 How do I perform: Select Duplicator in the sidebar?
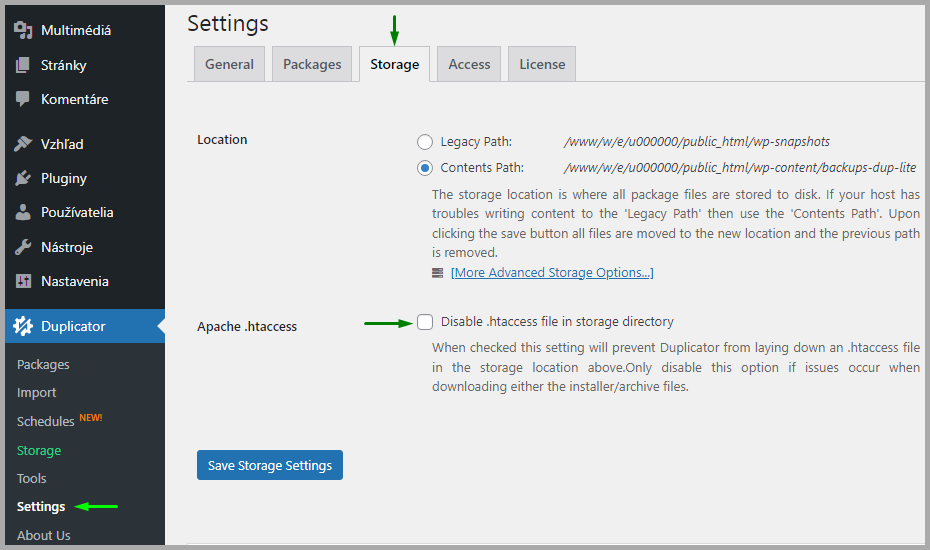pos(85,326)
